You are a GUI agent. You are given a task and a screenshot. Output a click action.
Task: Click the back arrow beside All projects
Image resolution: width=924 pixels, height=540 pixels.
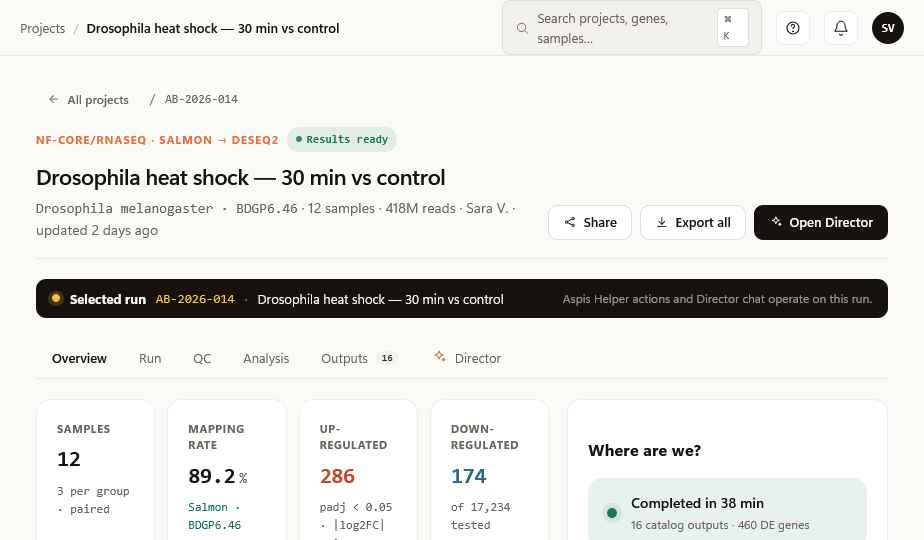click(54, 99)
